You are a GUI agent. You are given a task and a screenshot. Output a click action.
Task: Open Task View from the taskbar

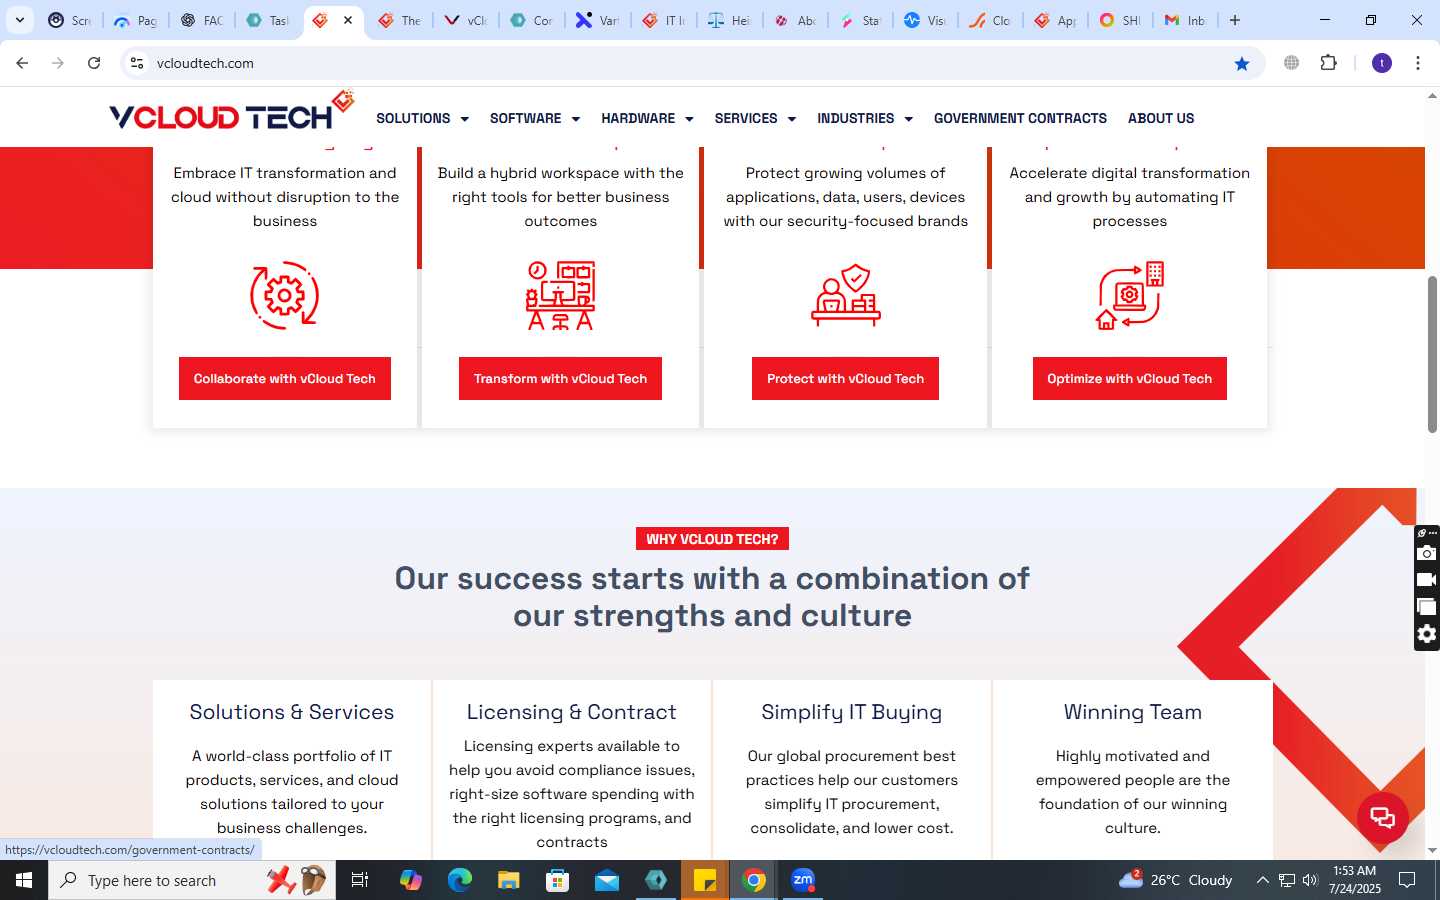360,880
